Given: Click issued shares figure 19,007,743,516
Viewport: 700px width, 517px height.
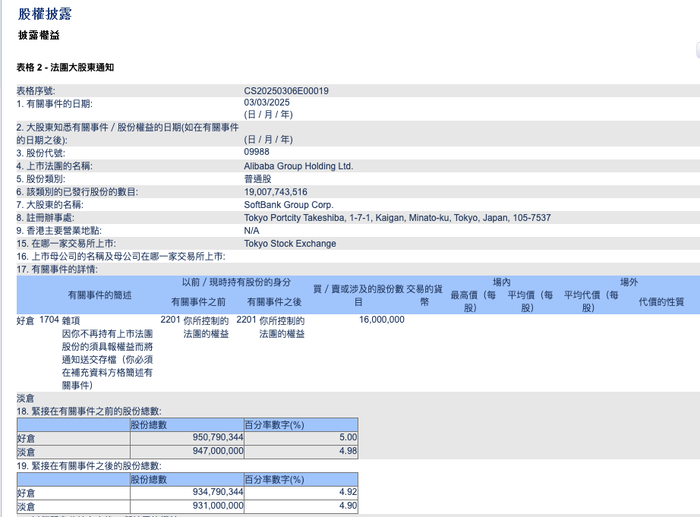Looking at the screenshot, I should (x=275, y=192).
